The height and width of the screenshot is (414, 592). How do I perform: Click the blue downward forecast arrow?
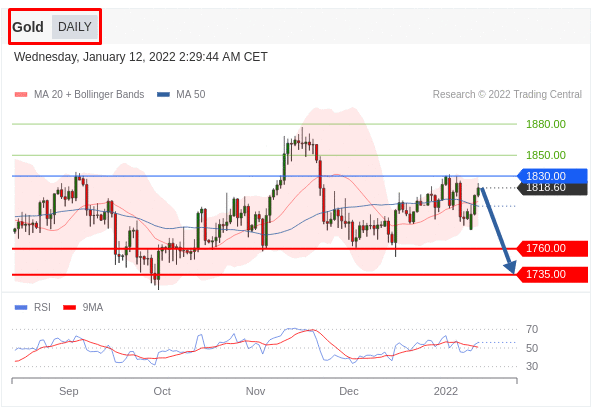[x=498, y=231]
